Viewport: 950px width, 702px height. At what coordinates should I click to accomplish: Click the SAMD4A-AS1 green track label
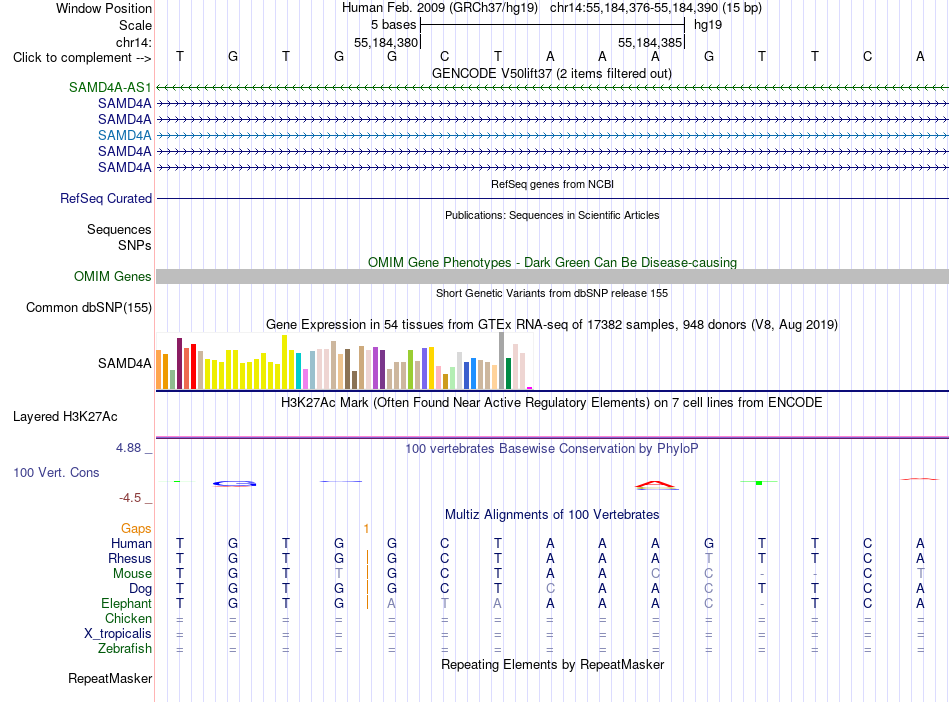pyautogui.click(x=110, y=87)
